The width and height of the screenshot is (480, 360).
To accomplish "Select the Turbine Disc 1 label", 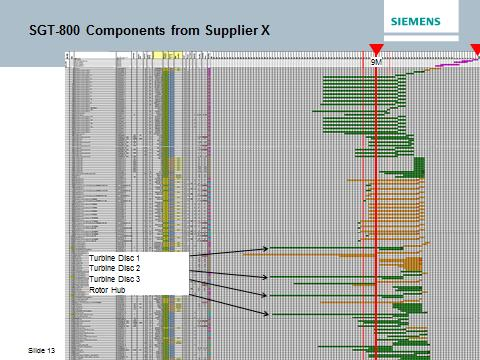I will tap(114, 258).
